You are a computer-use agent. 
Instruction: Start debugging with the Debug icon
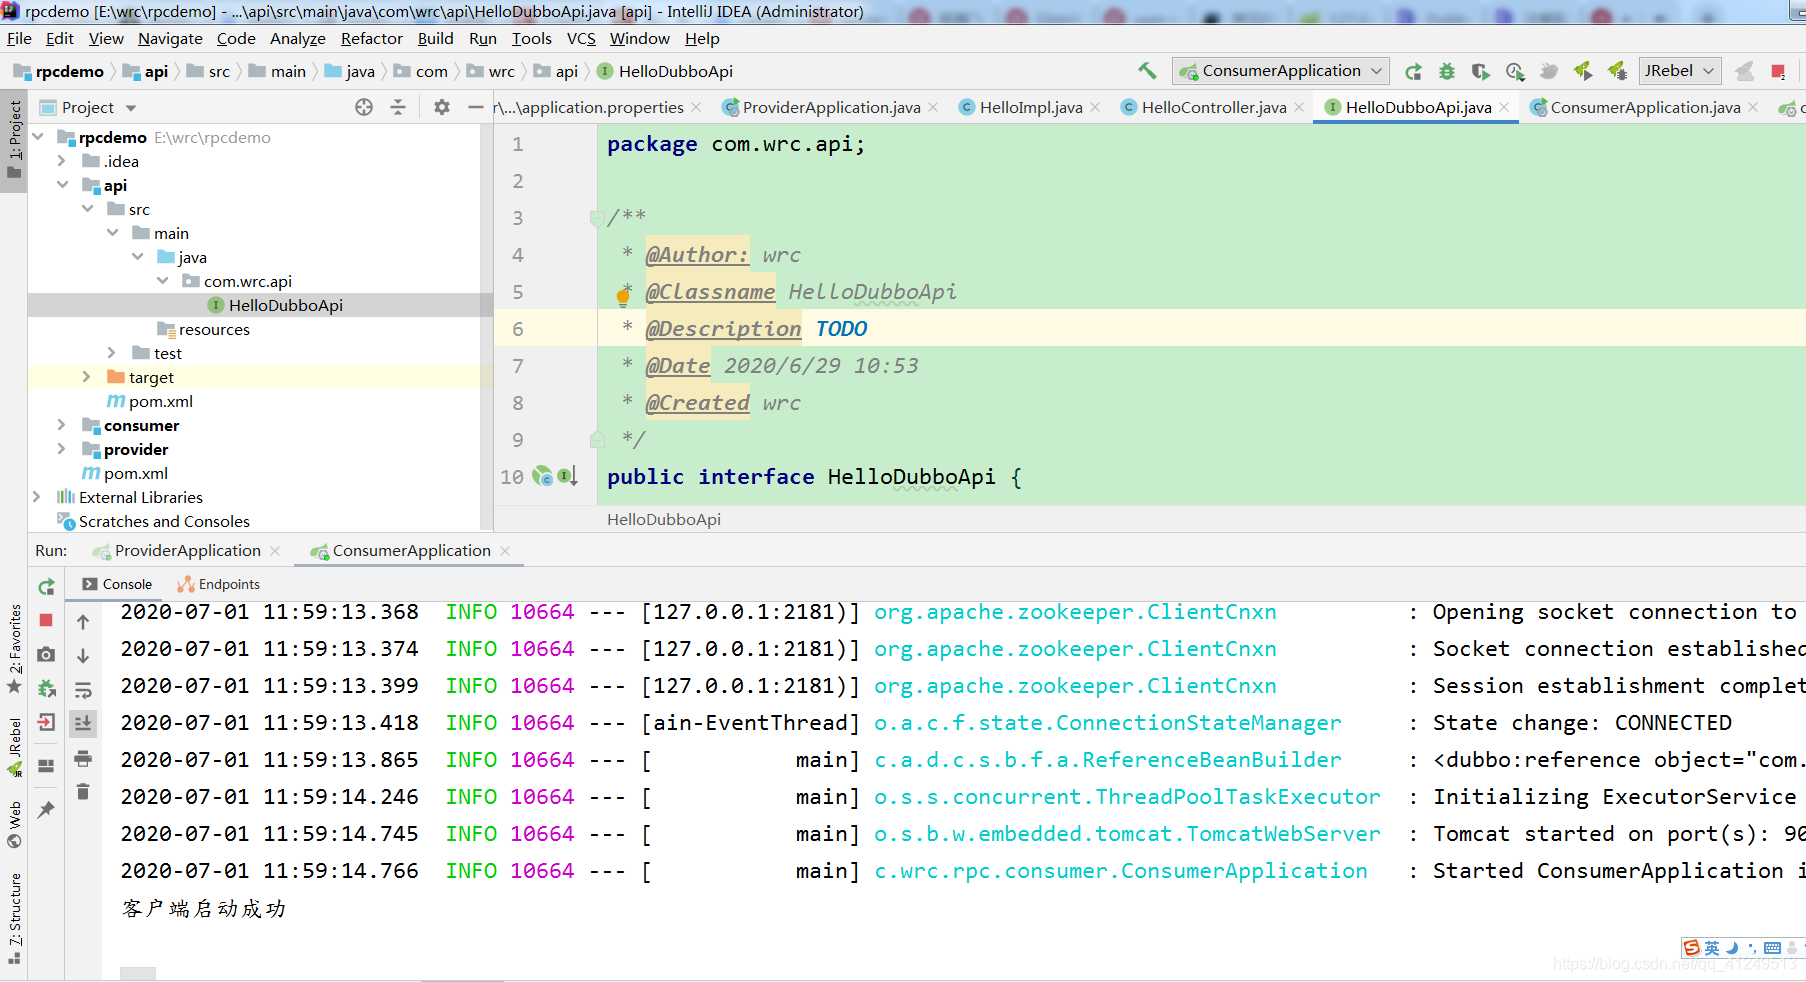point(1446,71)
